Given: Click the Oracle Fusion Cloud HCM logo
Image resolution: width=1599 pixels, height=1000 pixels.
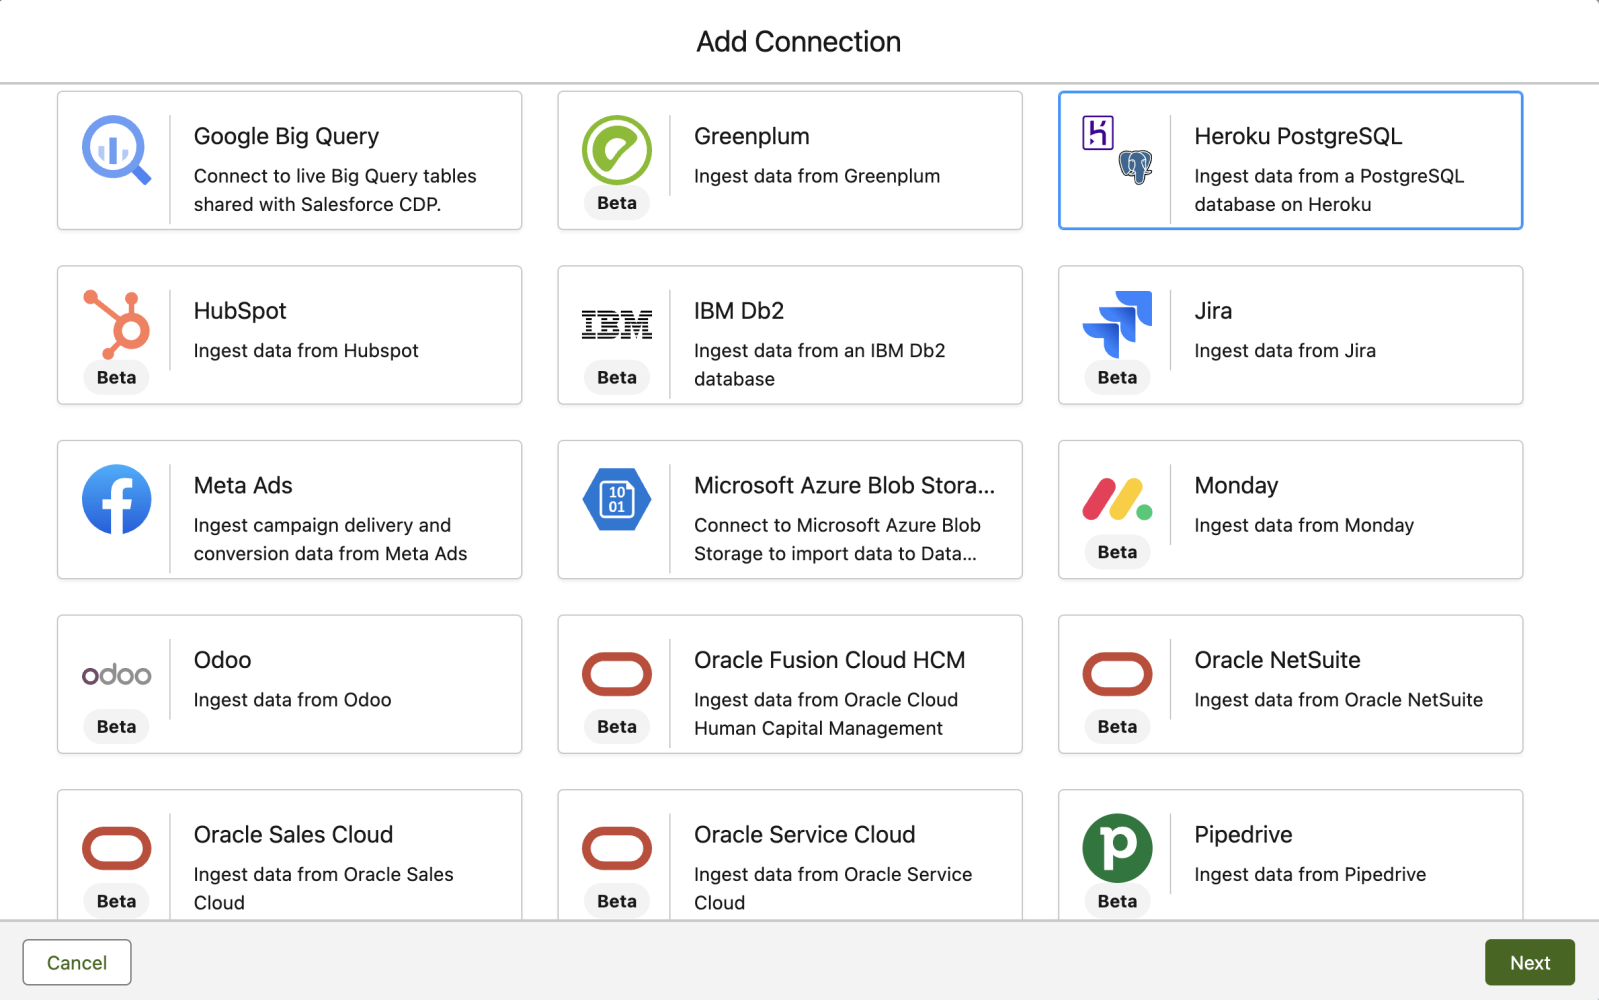Looking at the screenshot, I should [617, 674].
